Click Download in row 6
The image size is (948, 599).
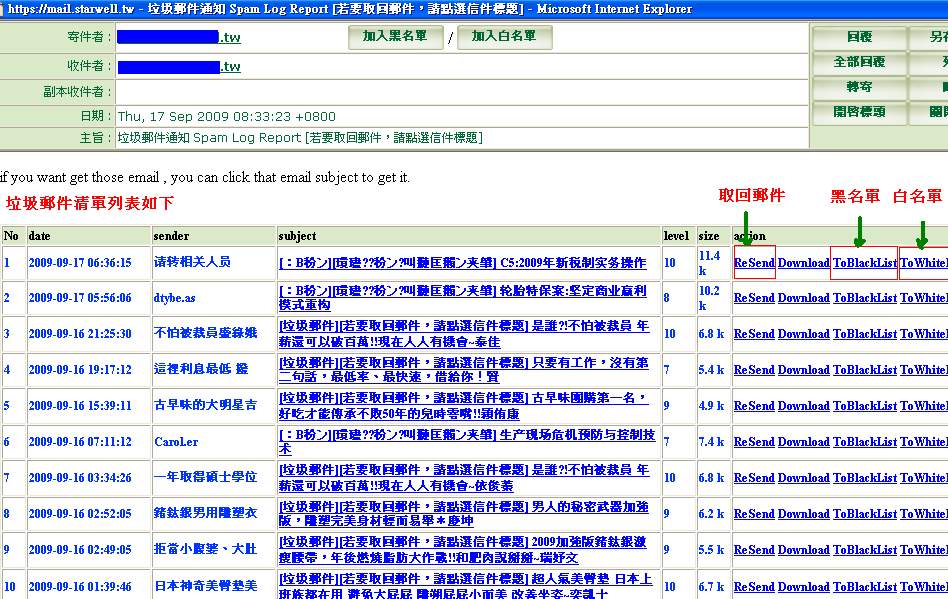[x=804, y=442]
